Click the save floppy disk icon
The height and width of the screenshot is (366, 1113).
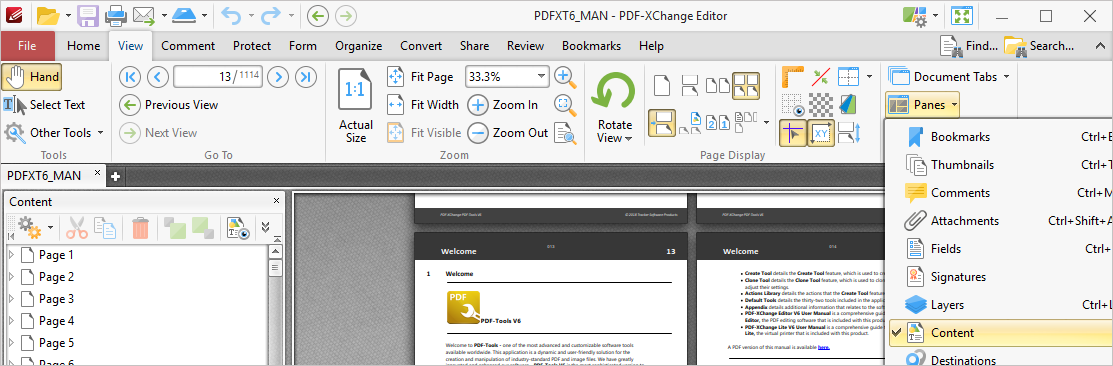click(x=88, y=14)
